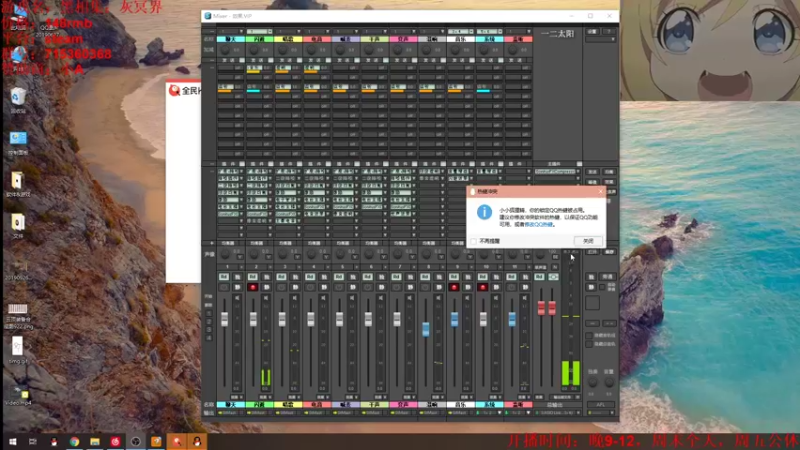Click the Rd automation button on channel 1
This screenshot has height=450, width=800.
[x=224, y=277]
